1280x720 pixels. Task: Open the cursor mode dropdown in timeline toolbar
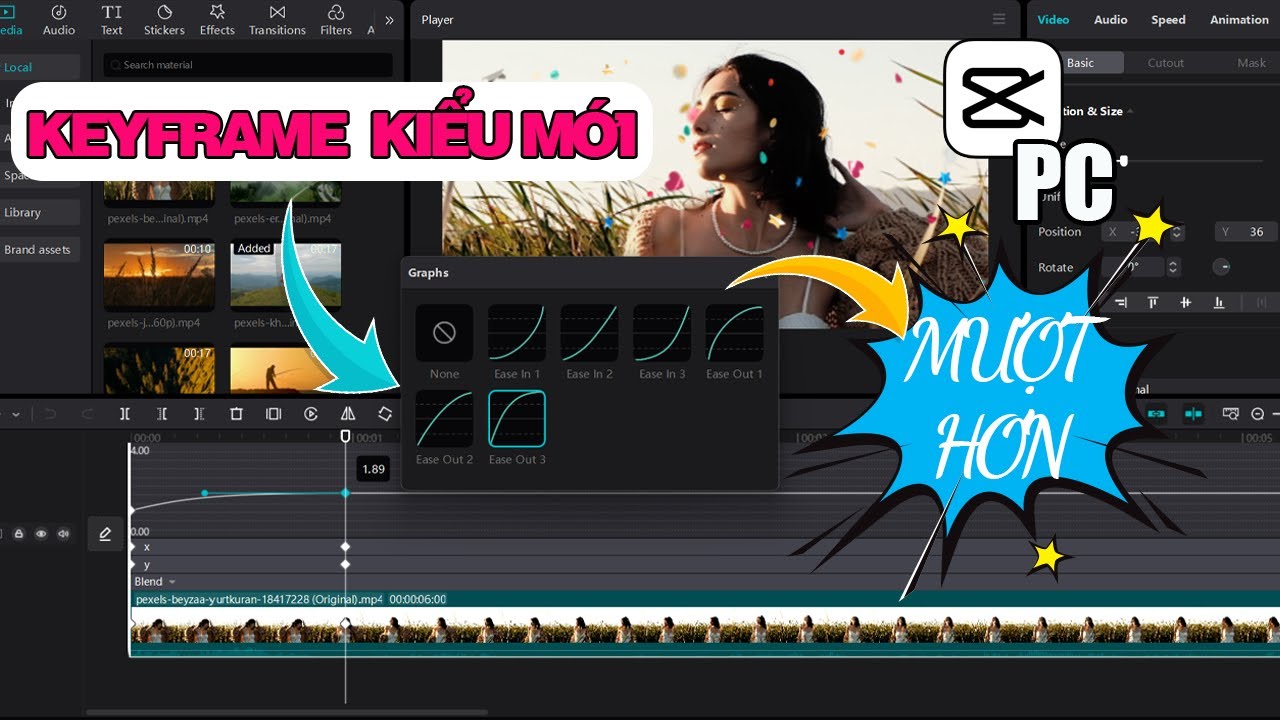click(x=15, y=414)
